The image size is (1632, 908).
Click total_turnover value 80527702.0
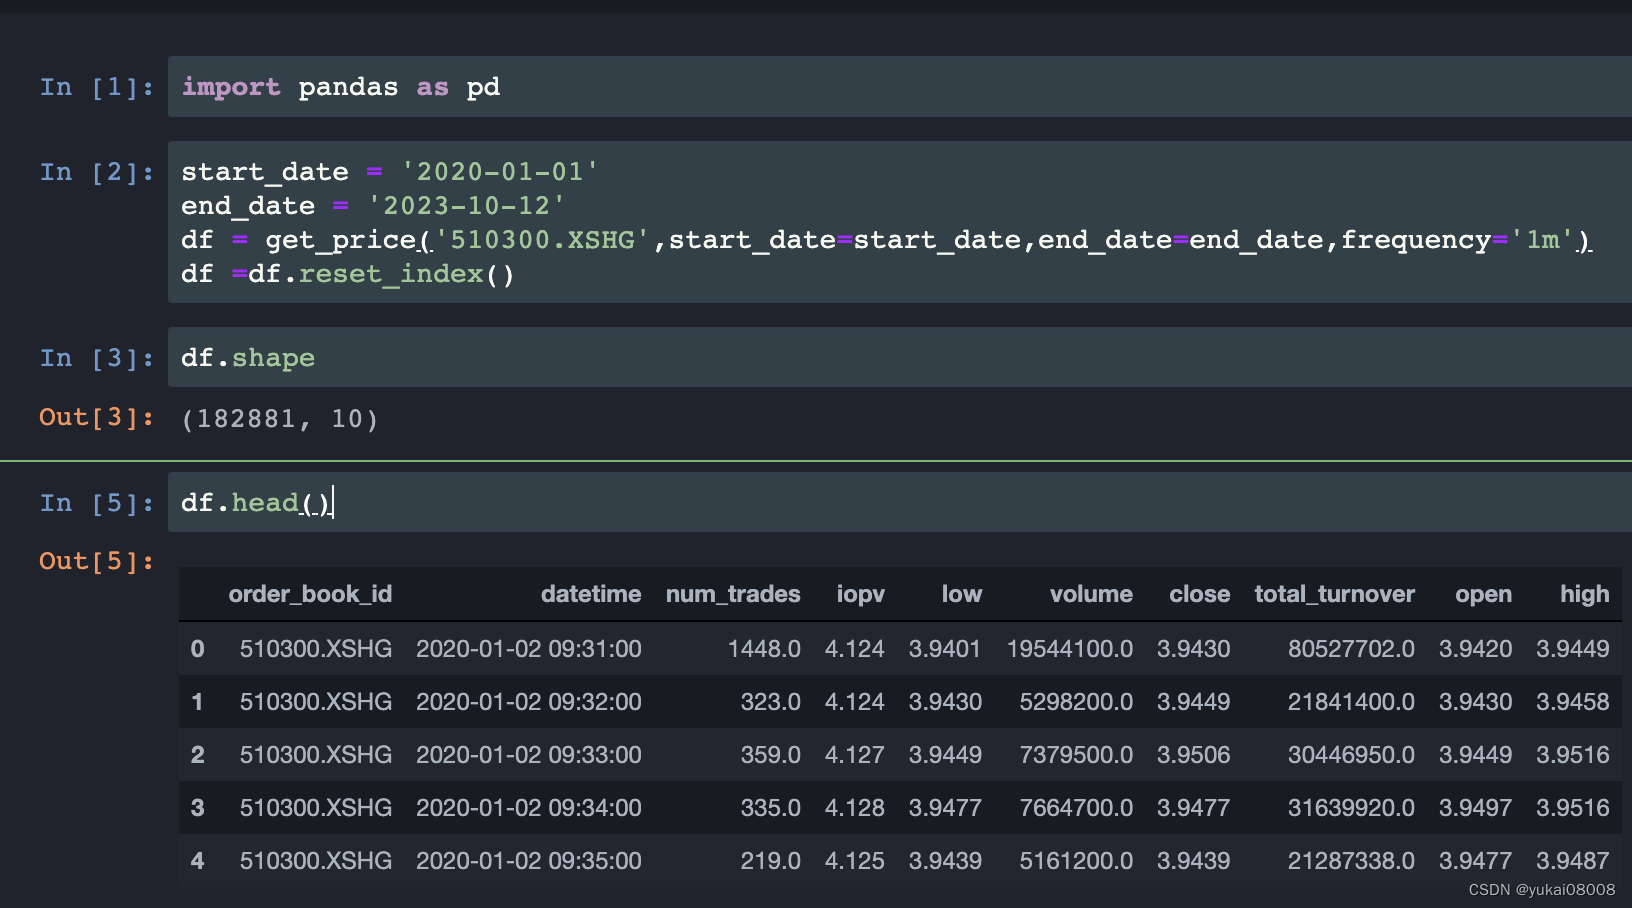pos(1351,649)
